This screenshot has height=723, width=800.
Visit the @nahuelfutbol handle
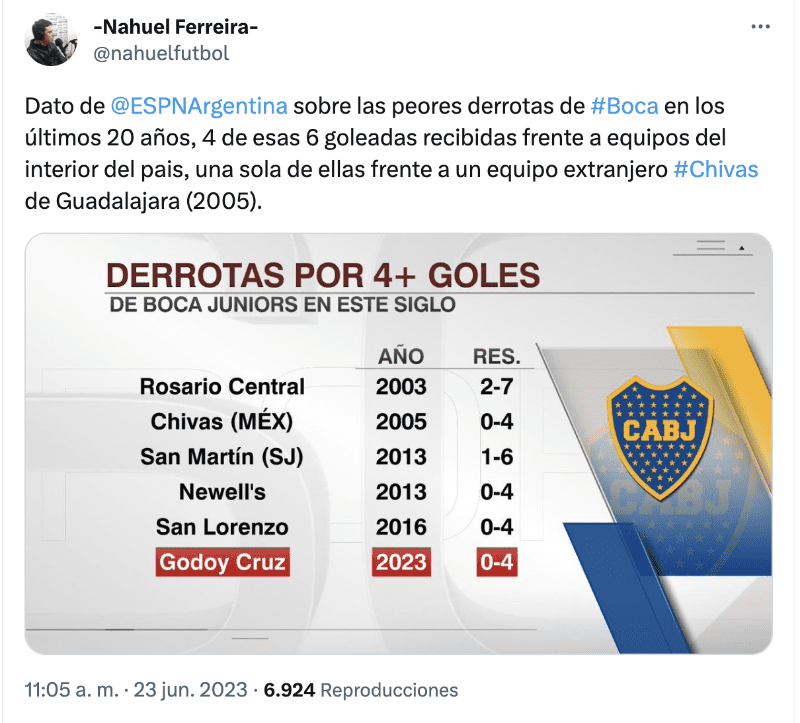coord(161,54)
